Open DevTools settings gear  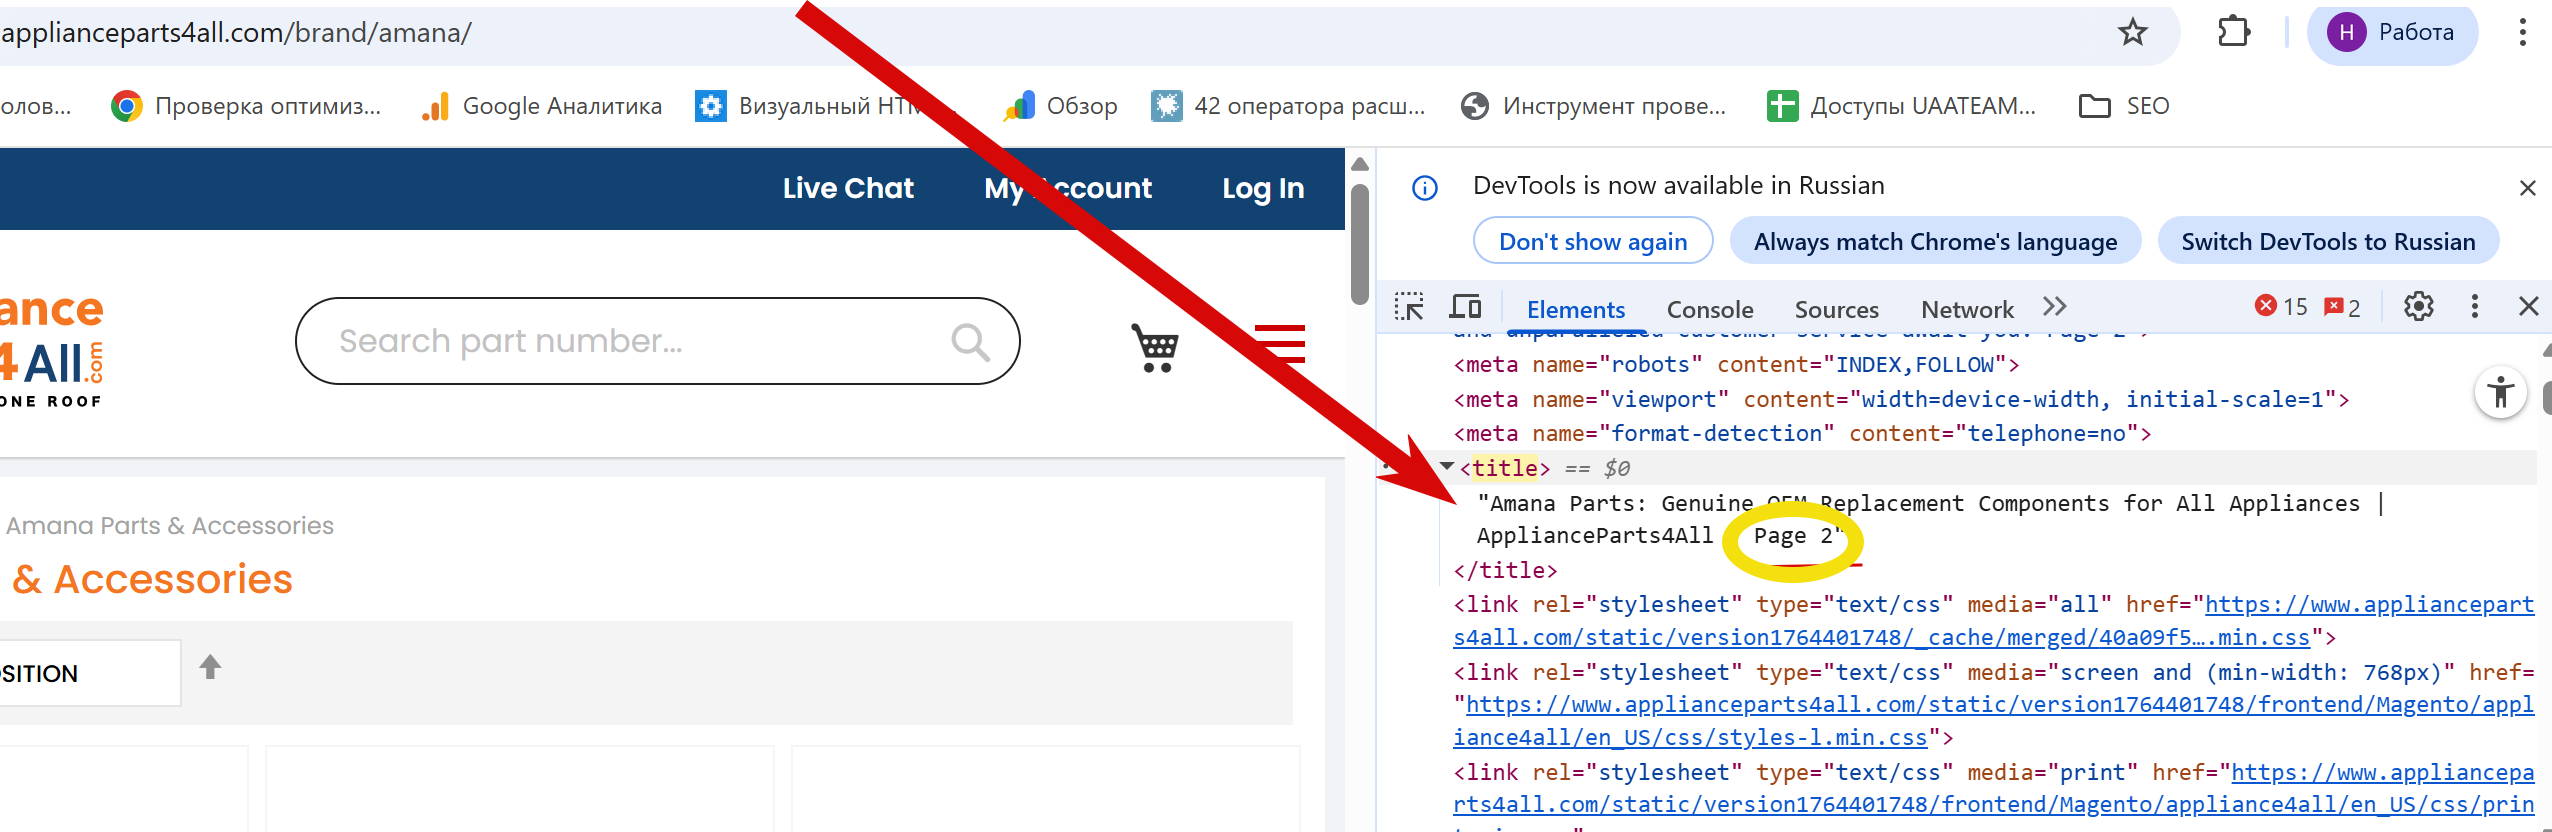[x=2418, y=307]
